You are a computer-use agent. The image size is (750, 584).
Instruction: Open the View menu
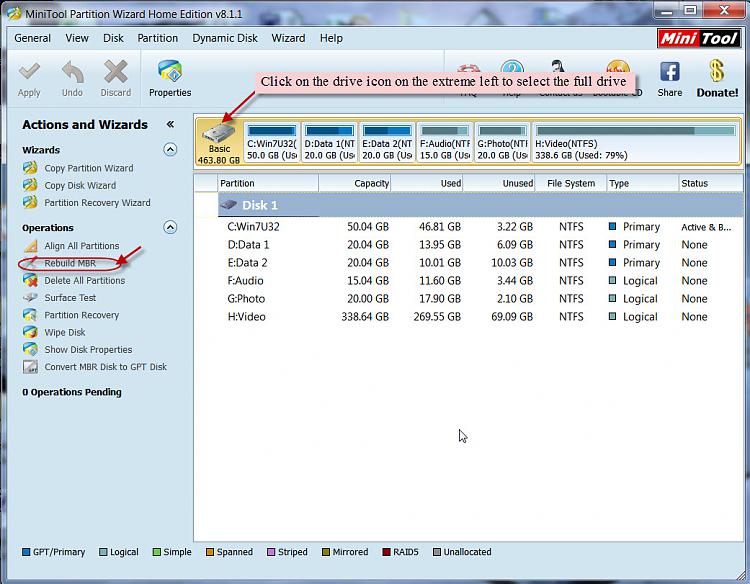(x=77, y=38)
